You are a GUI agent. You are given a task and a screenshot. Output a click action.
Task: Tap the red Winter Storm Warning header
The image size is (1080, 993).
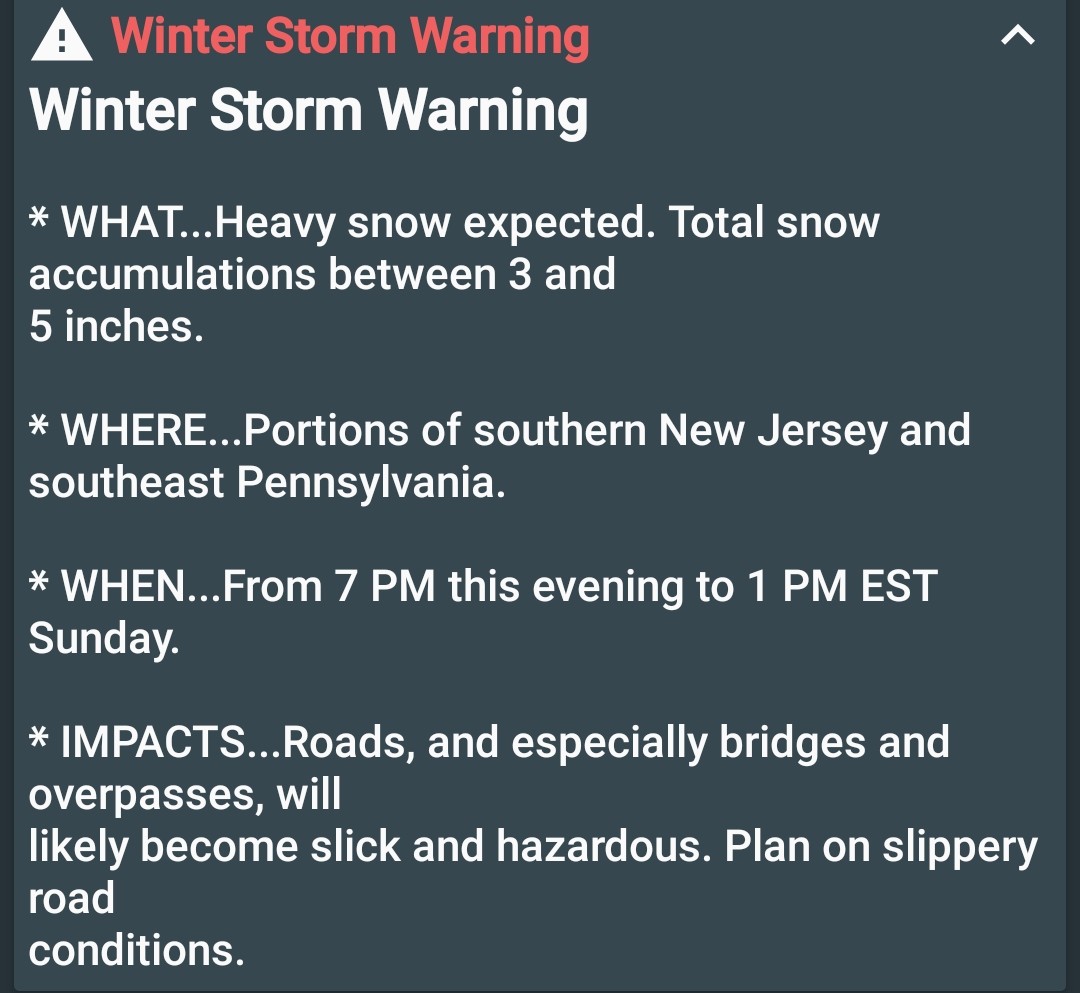point(350,36)
